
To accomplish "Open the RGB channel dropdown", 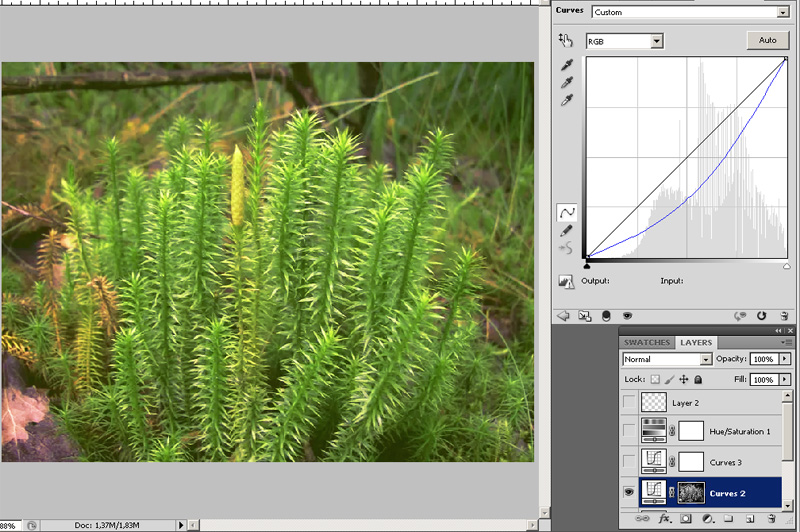I will pos(657,41).
